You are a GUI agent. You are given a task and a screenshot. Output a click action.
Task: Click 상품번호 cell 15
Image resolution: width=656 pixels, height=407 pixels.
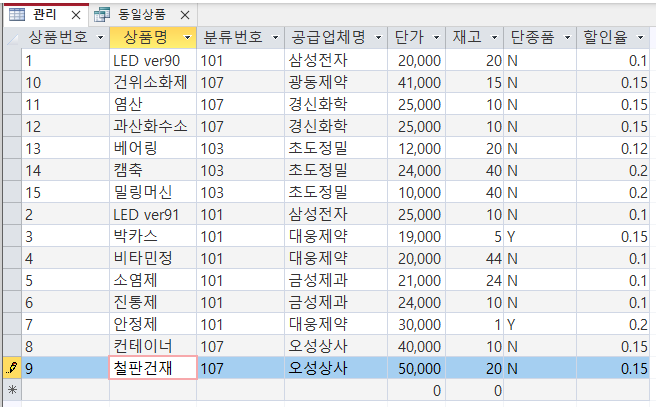[65, 192]
